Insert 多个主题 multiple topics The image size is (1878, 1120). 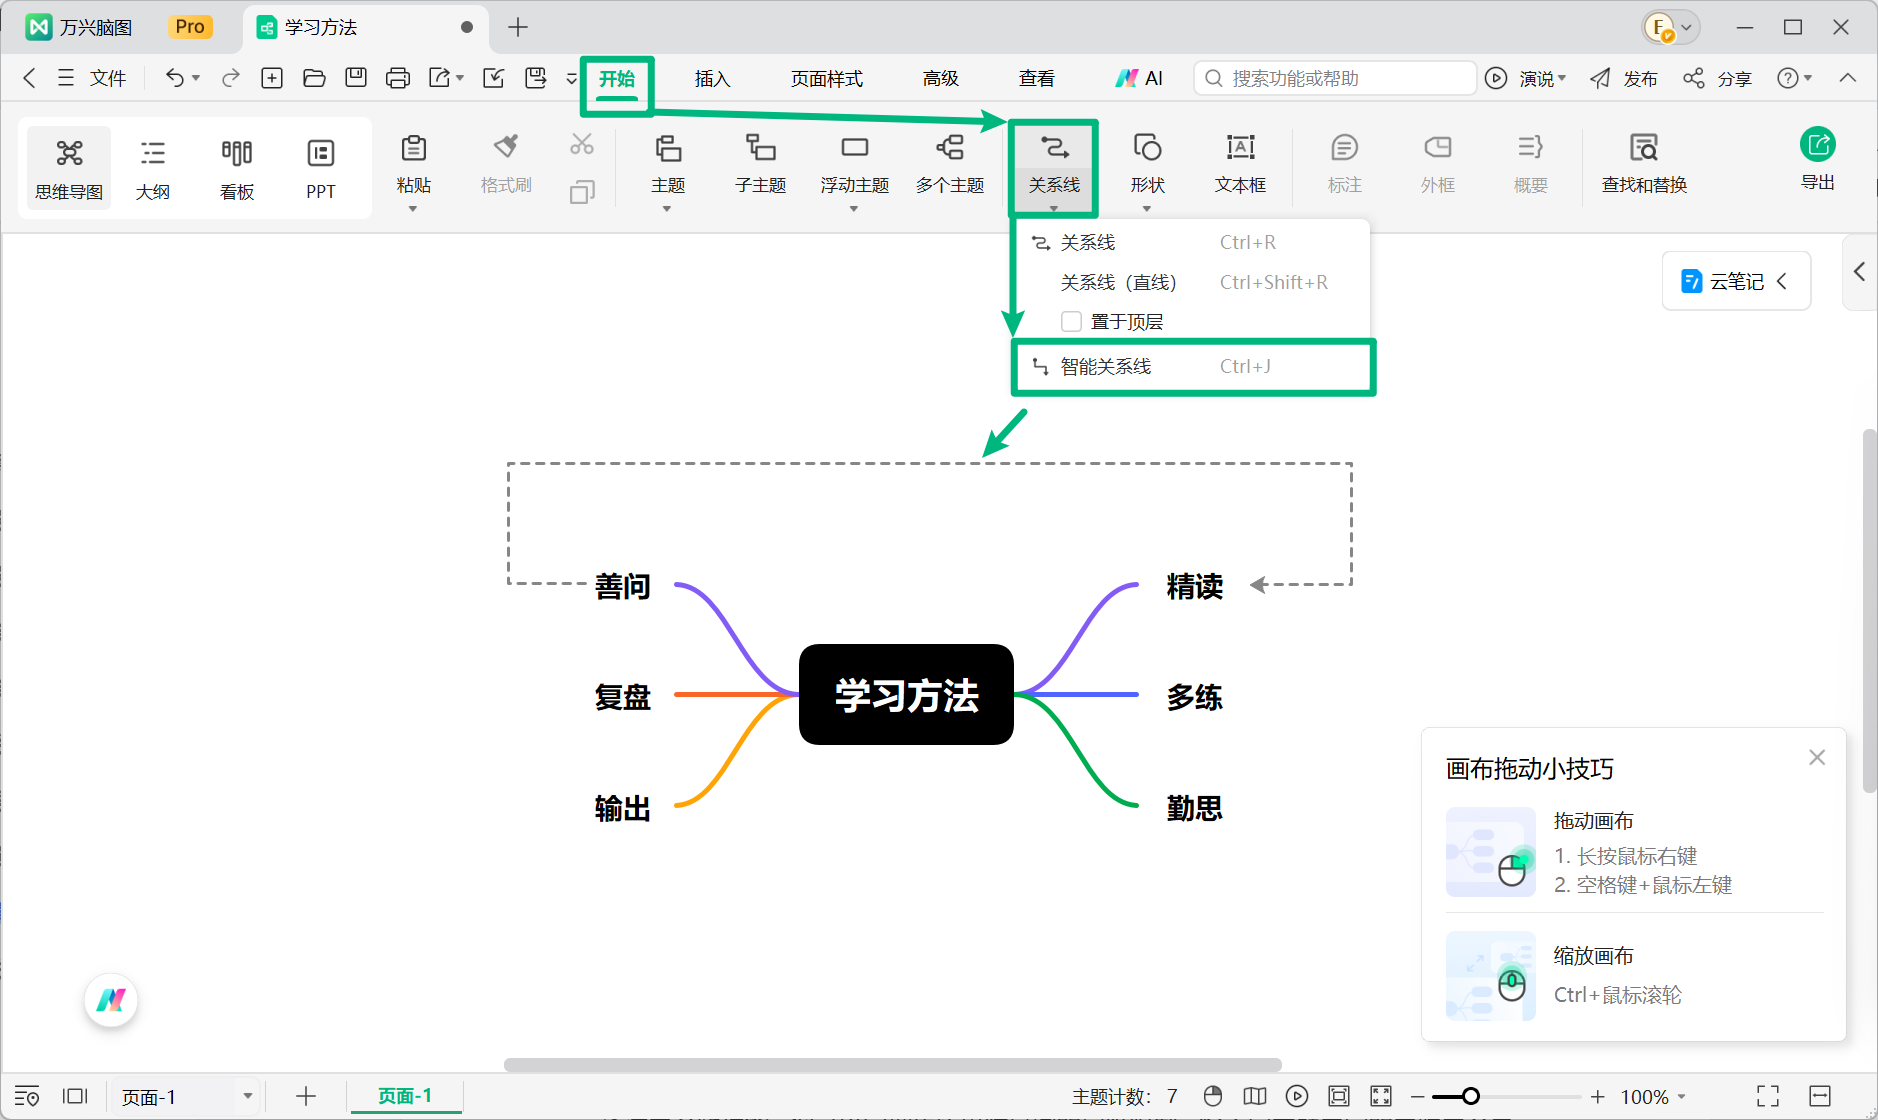(x=950, y=164)
